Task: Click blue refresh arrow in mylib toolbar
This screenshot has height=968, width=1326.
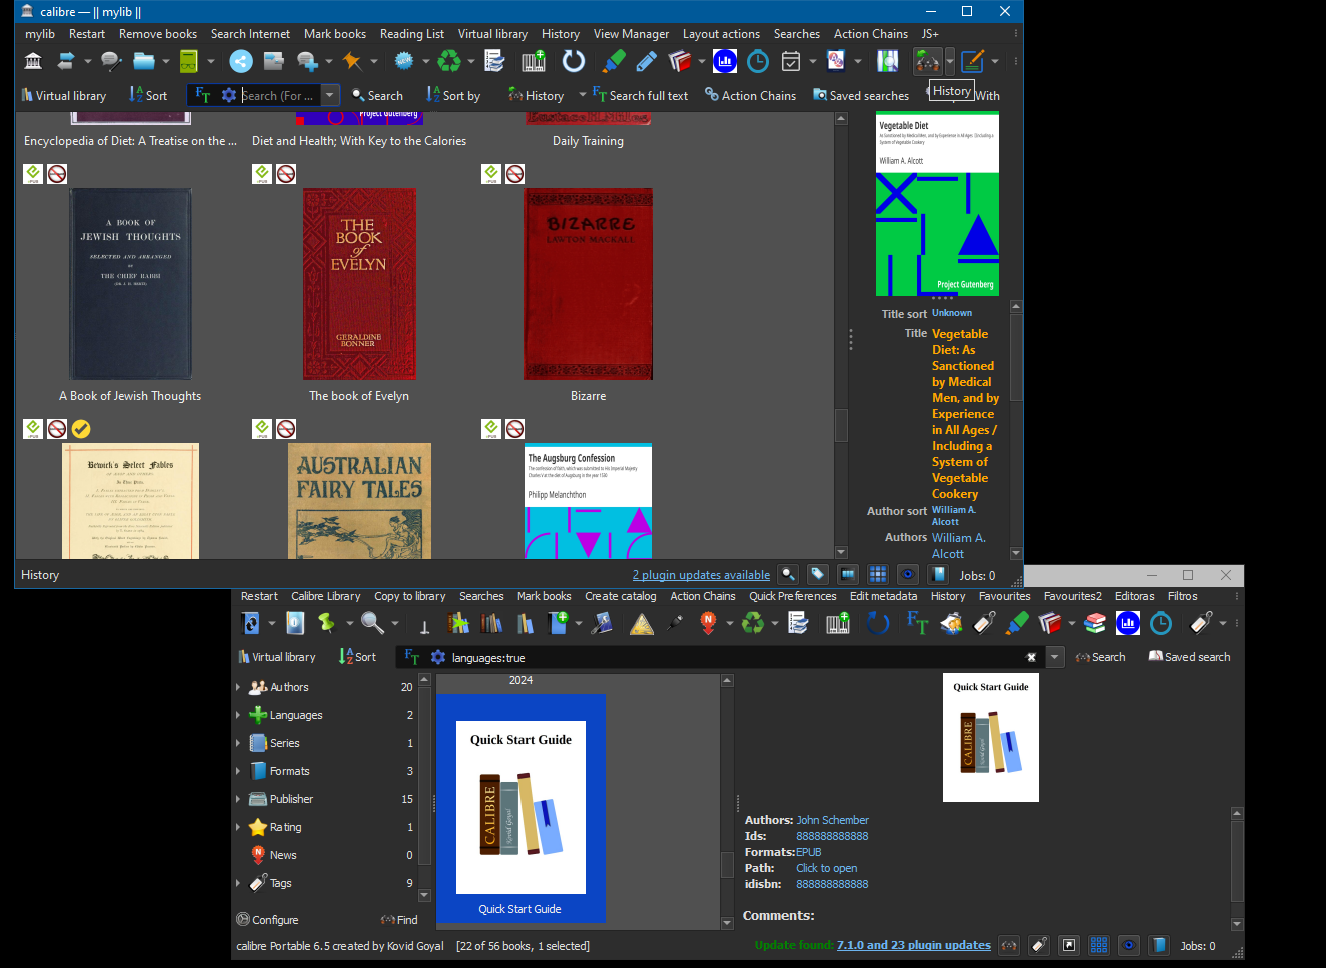Action: 574,62
